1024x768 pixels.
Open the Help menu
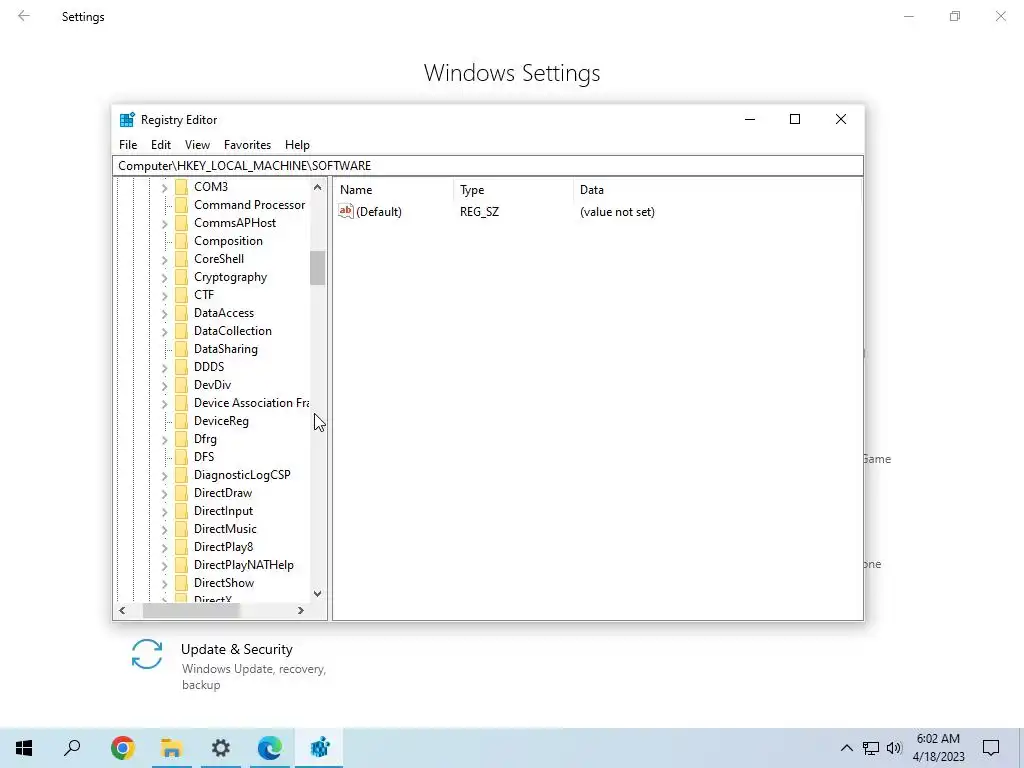pos(297,145)
